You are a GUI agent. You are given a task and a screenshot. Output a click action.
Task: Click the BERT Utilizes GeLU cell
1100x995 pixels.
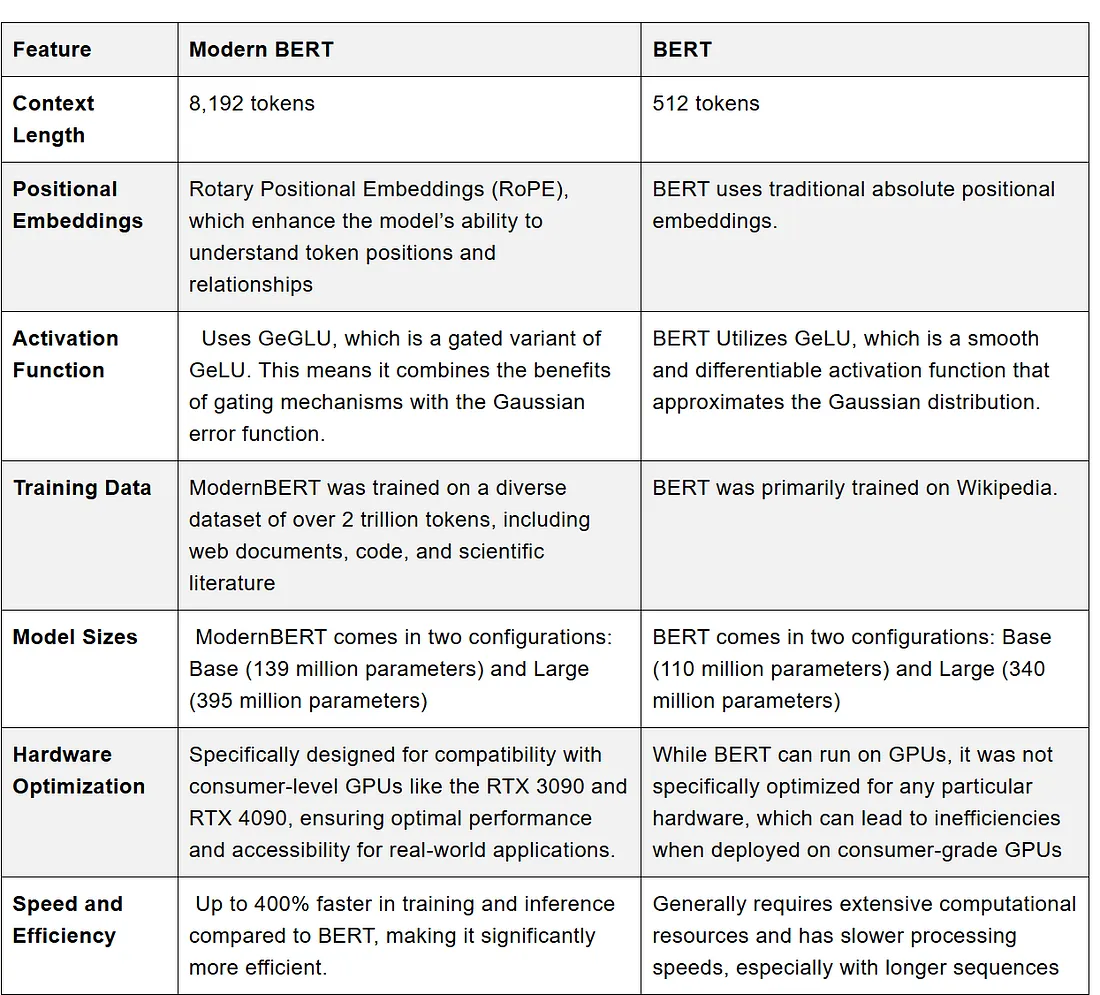(x=864, y=387)
